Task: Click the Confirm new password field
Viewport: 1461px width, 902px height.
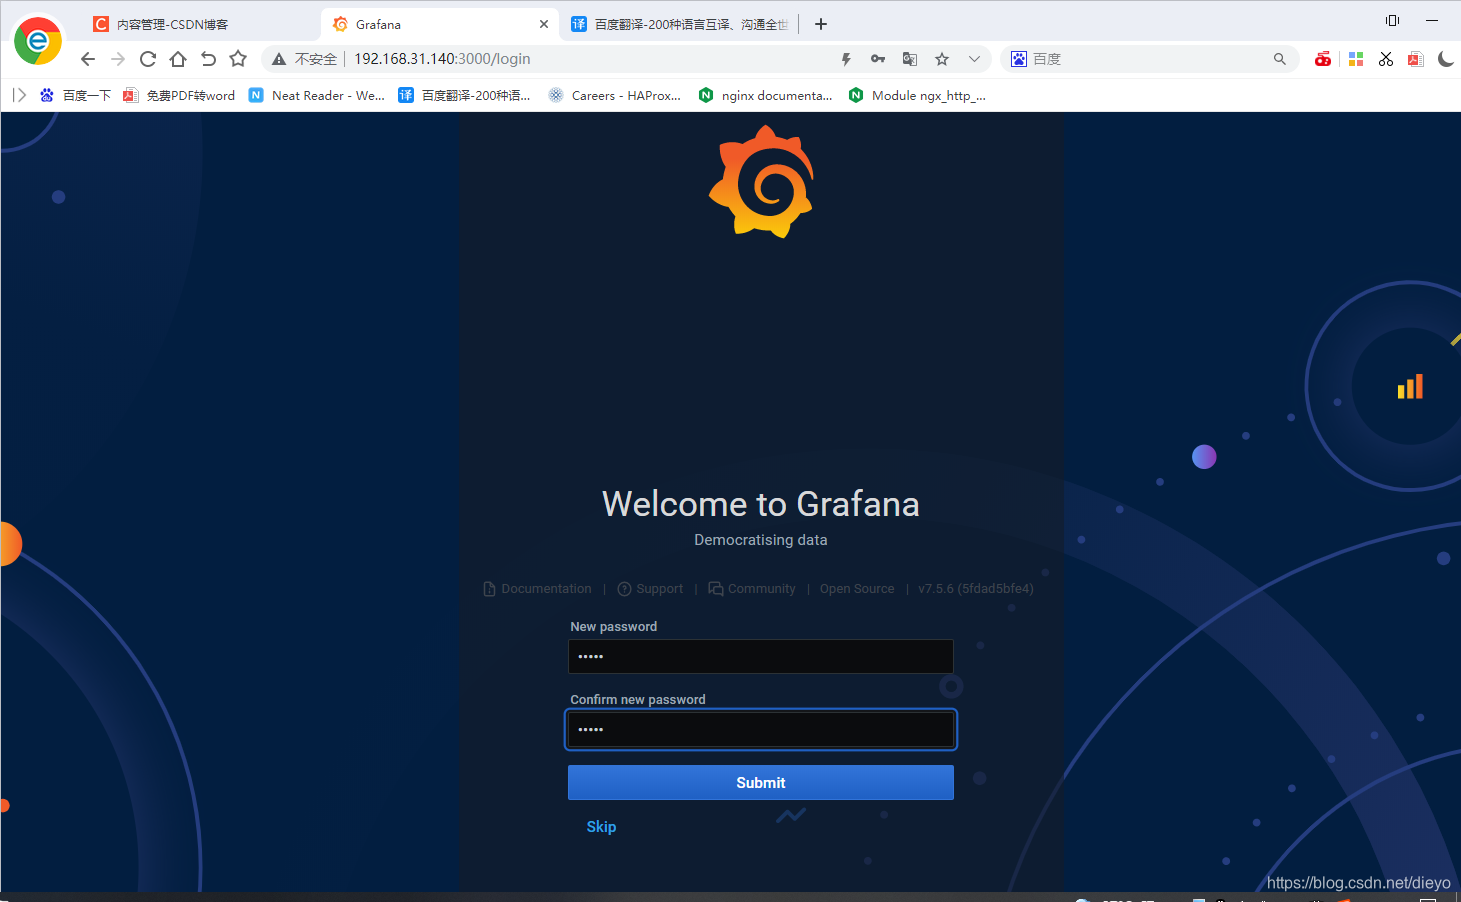Action: click(761, 729)
